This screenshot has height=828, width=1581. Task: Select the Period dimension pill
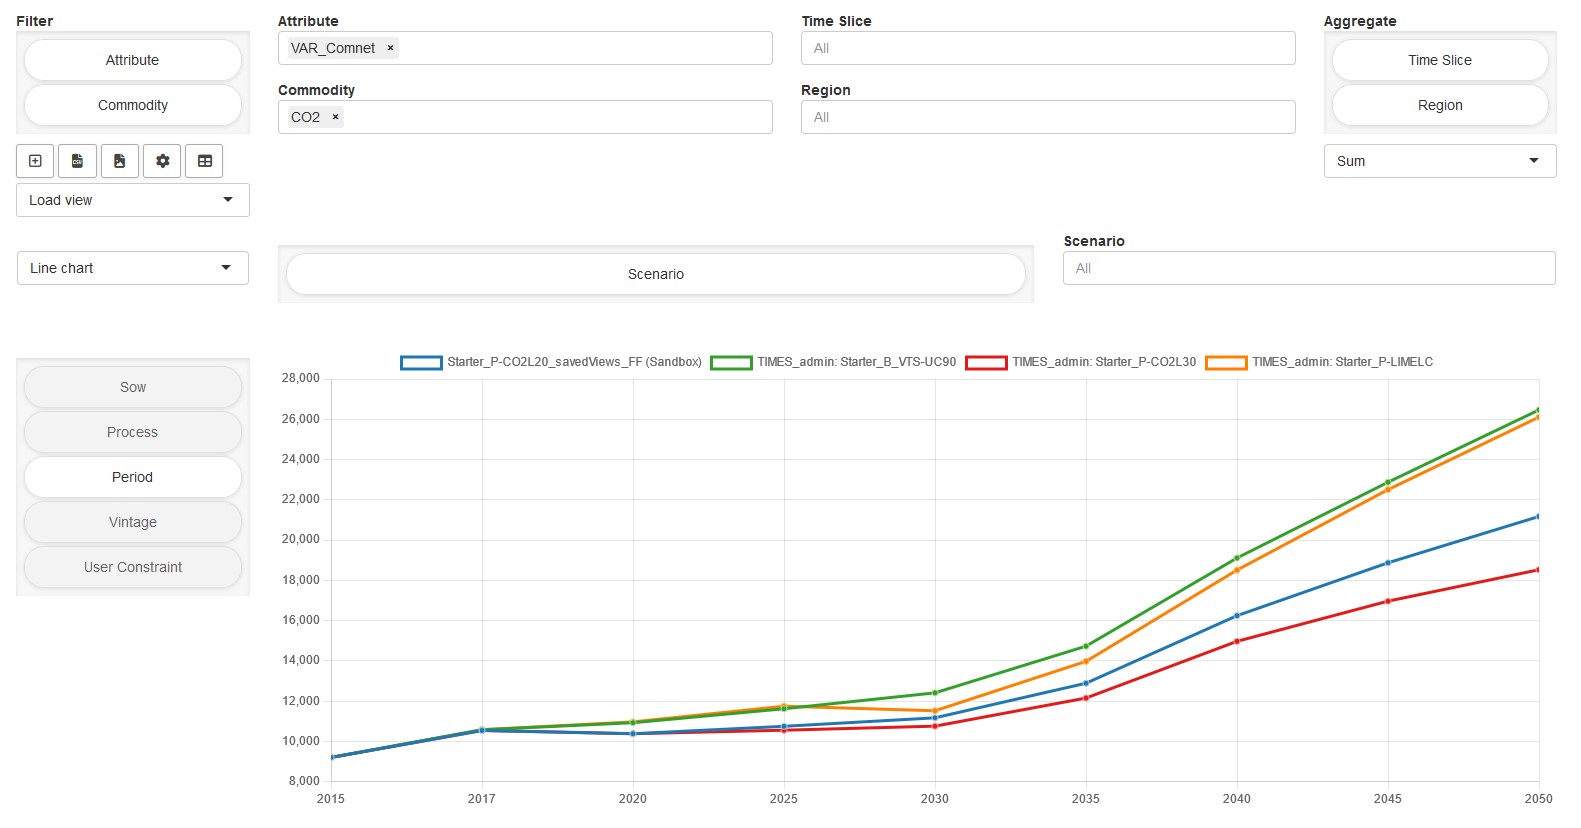point(133,477)
